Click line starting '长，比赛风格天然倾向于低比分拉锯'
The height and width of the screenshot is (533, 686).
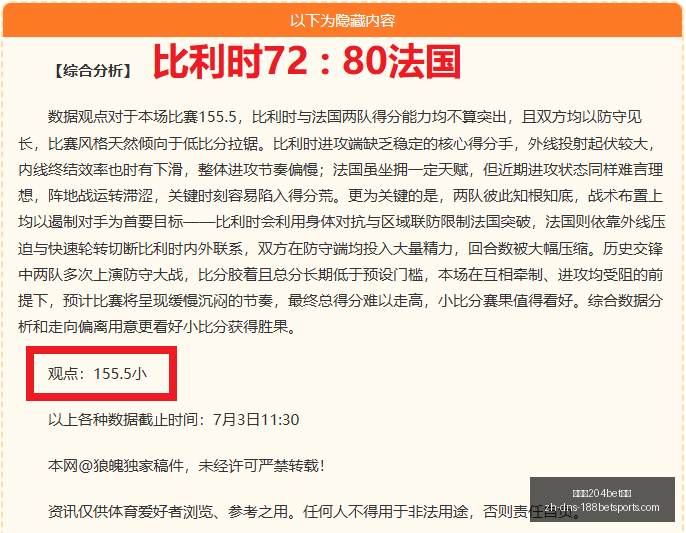[x=337, y=144]
